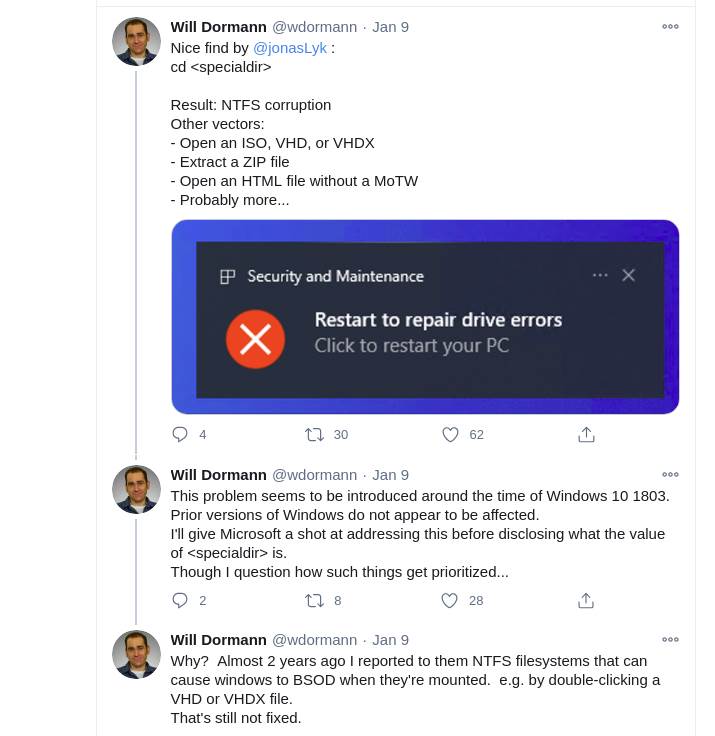The height and width of the screenshot is (736, 715).
Task: Open more options on first tweet
Action: pyautogui.click(x=670, y=27)
